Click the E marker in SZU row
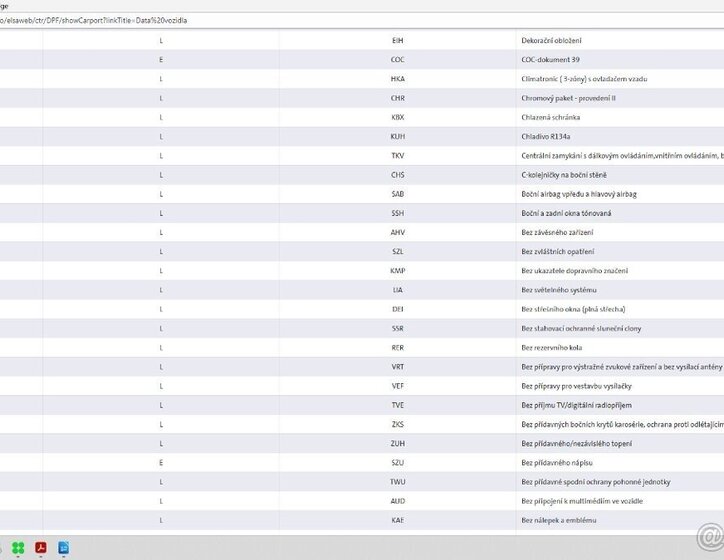724x560 pixels. point(161,463)
